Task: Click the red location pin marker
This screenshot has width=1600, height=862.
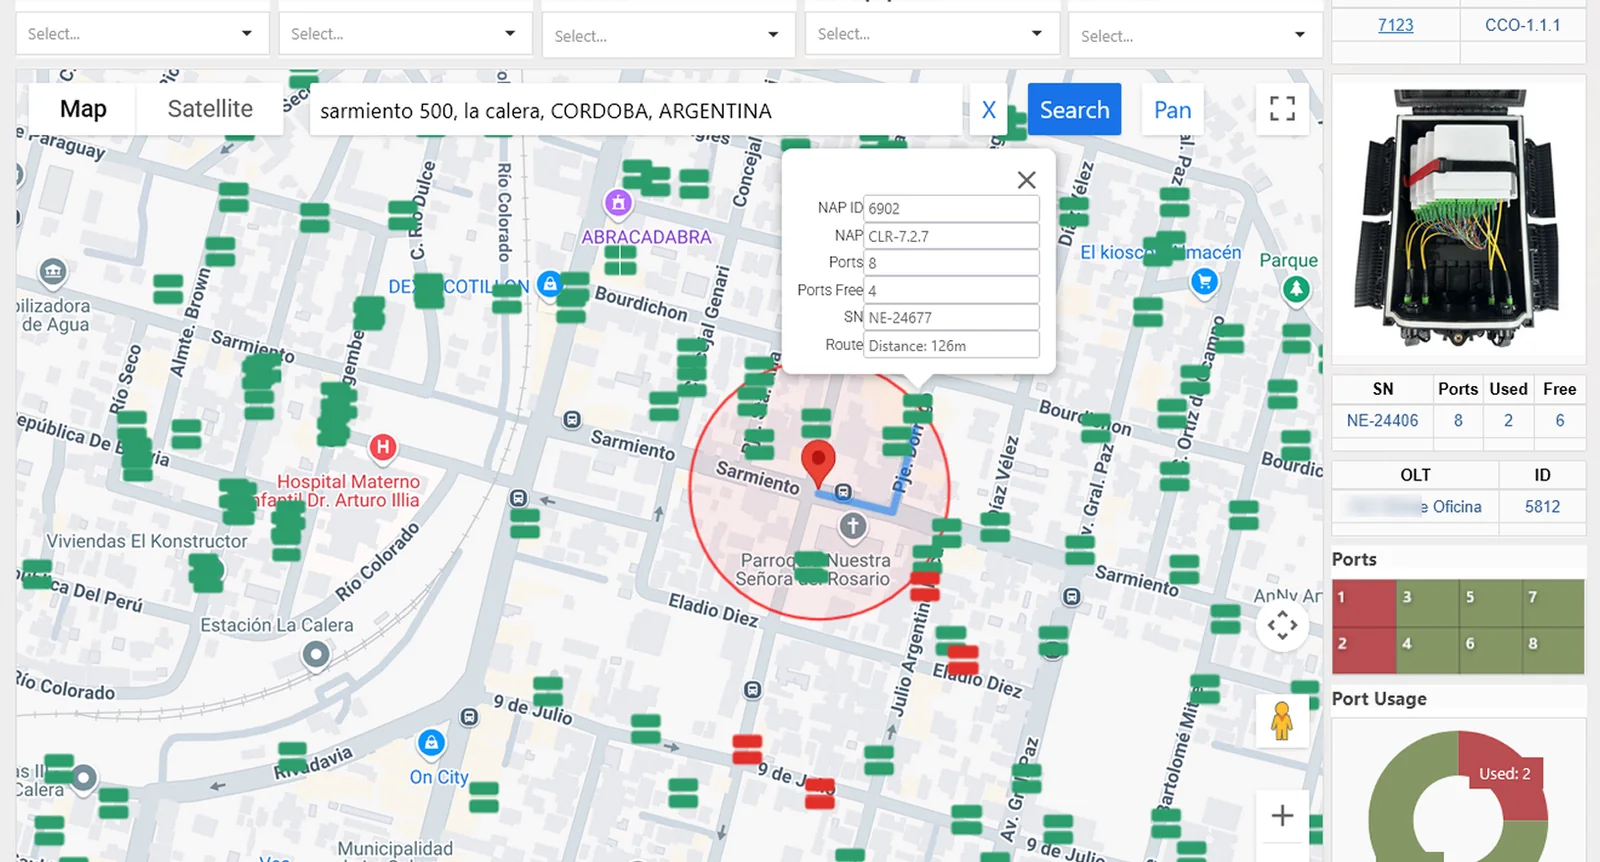Action: click(x=818, y=463)
